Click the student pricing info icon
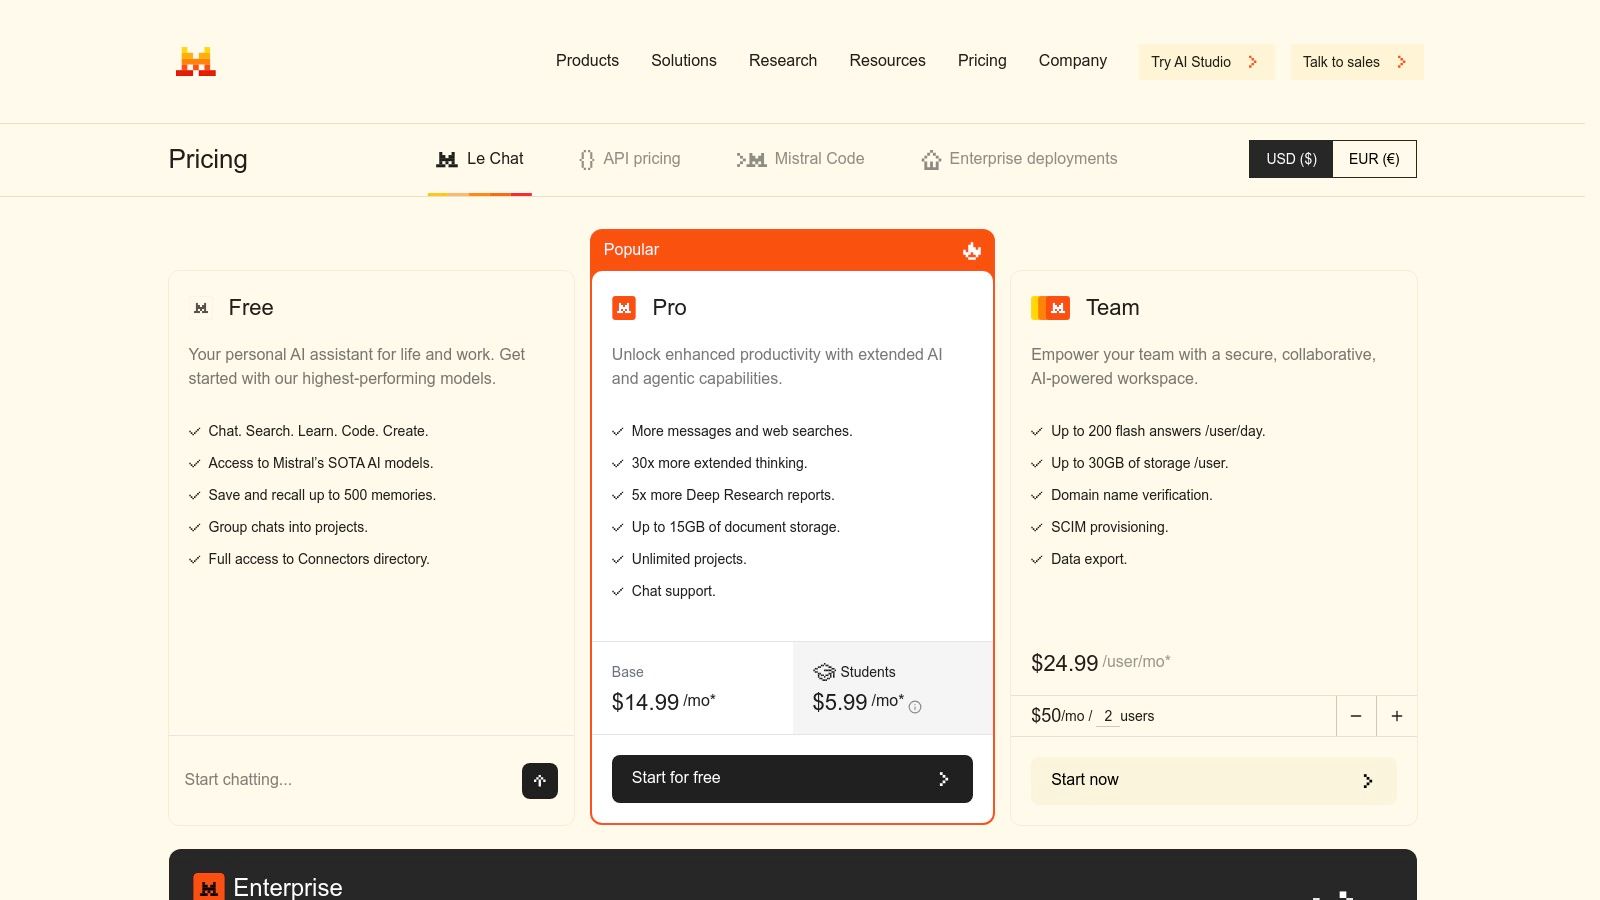Image resolution: width=1600 pixels, height=900 pixels. tap(915, 707)
